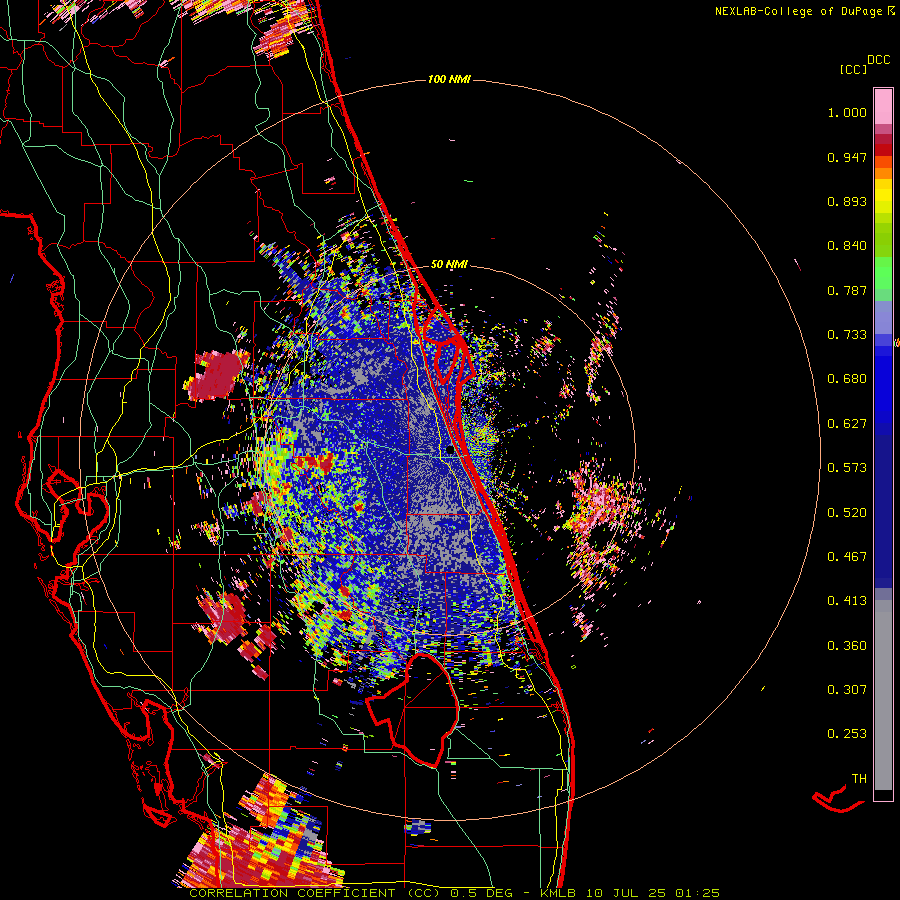Click the CORRELATION COEFFICIENT (CC) product title
This screenshot has width=900, height=900.
pos(314,893)
